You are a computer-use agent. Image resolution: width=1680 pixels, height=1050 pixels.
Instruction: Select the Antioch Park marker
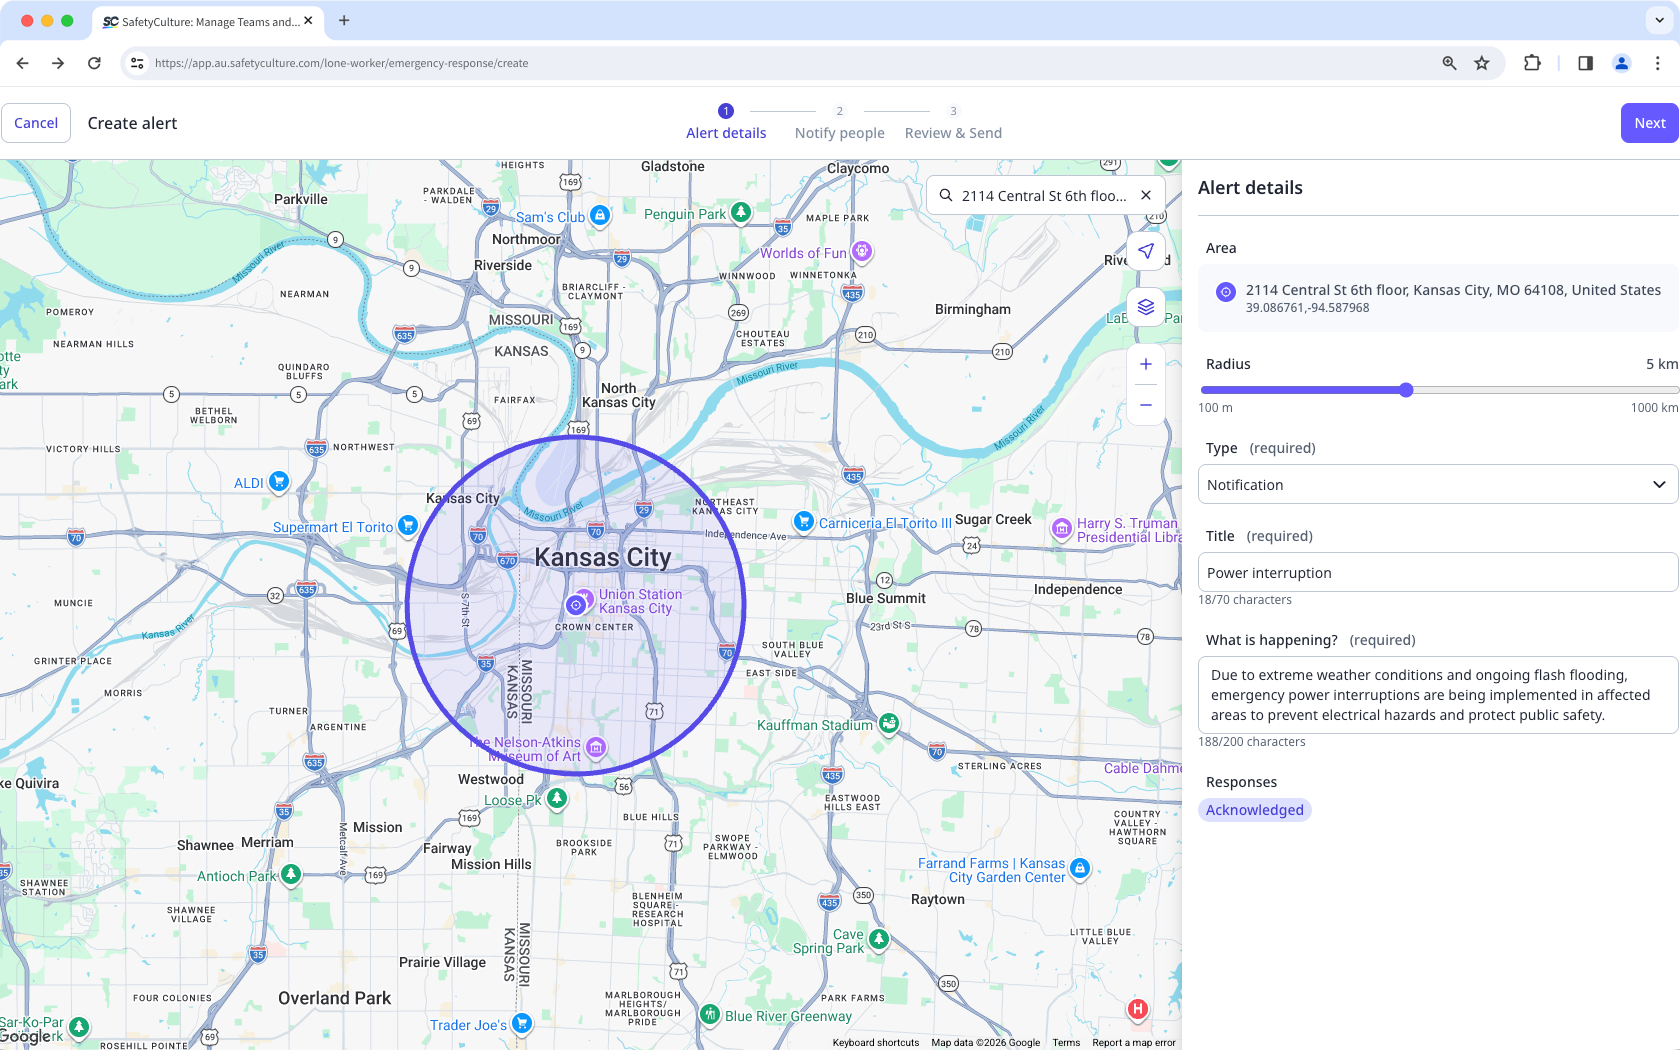[291, 875]
